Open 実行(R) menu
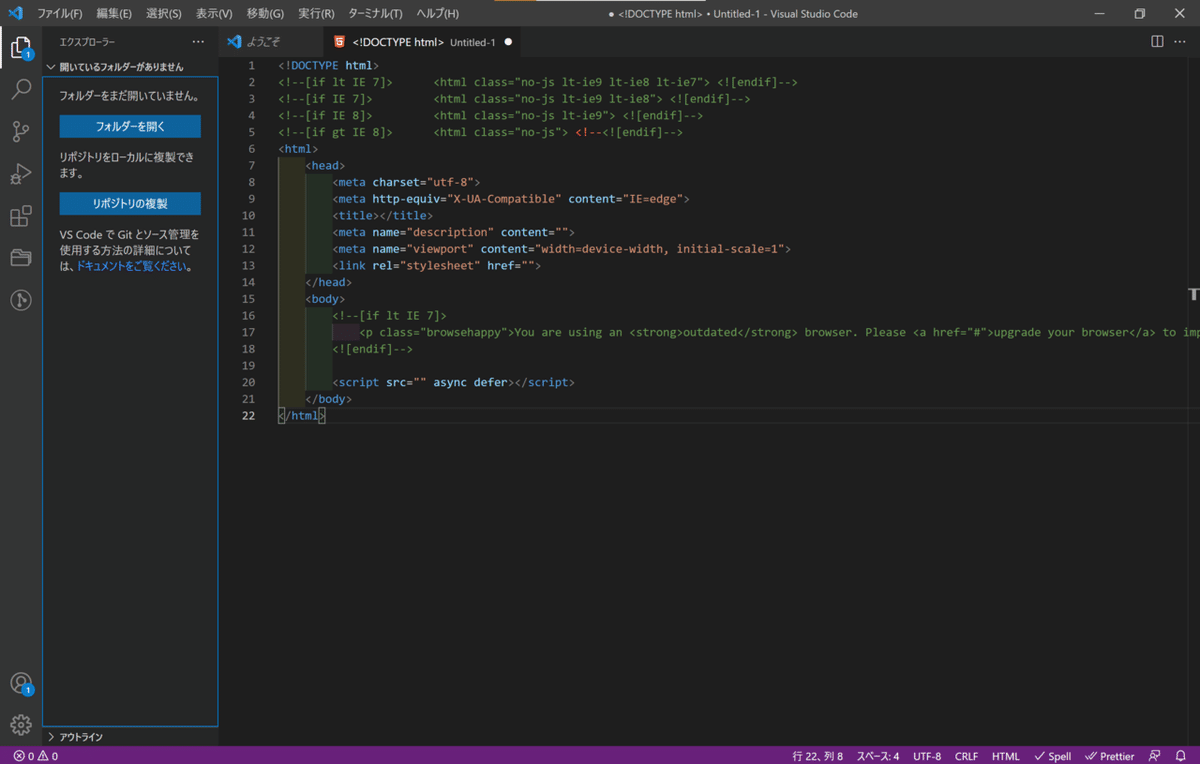The height and width of the screenshot is (764, 1200). (x=316, y=13)
